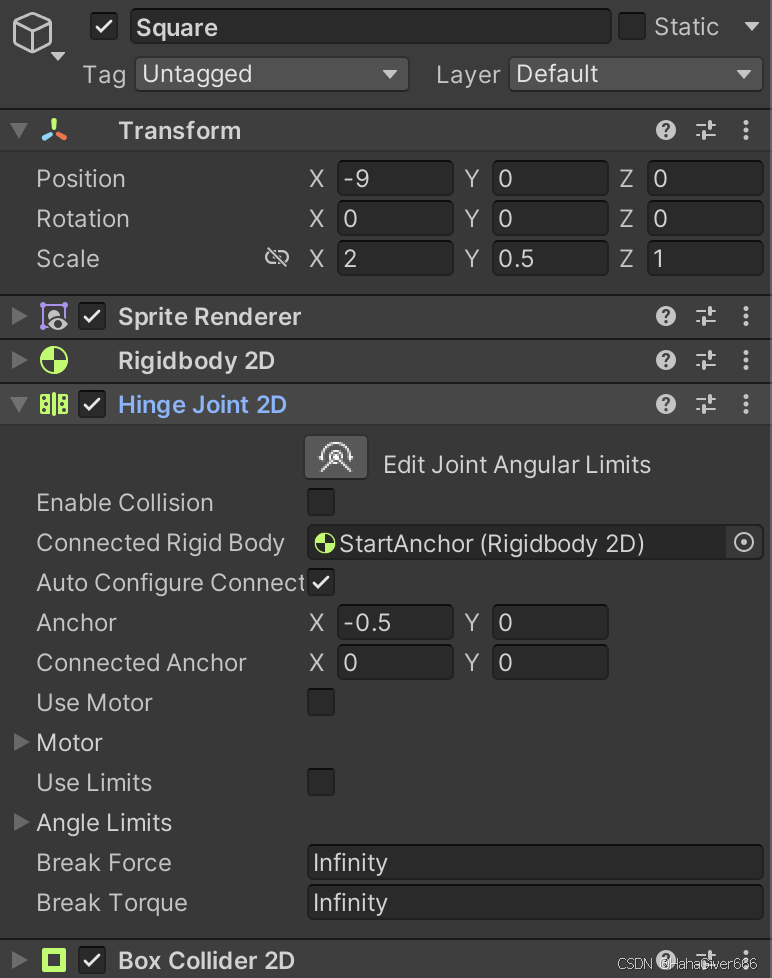Click the Position X value field

point(395,178)
